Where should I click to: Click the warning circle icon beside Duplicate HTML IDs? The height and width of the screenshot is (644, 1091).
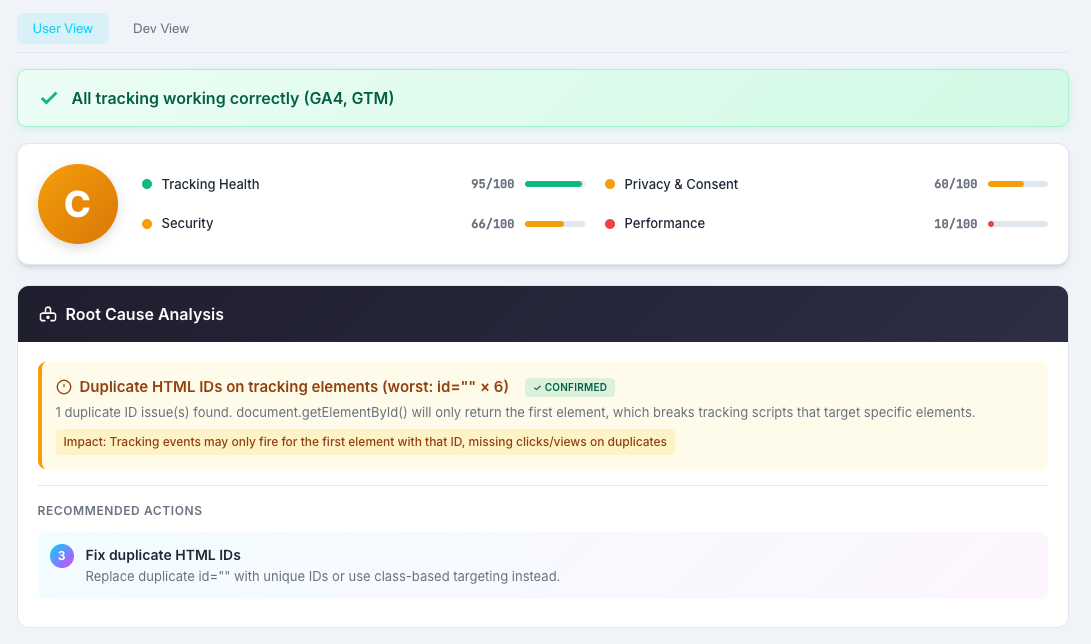point(63,387)
